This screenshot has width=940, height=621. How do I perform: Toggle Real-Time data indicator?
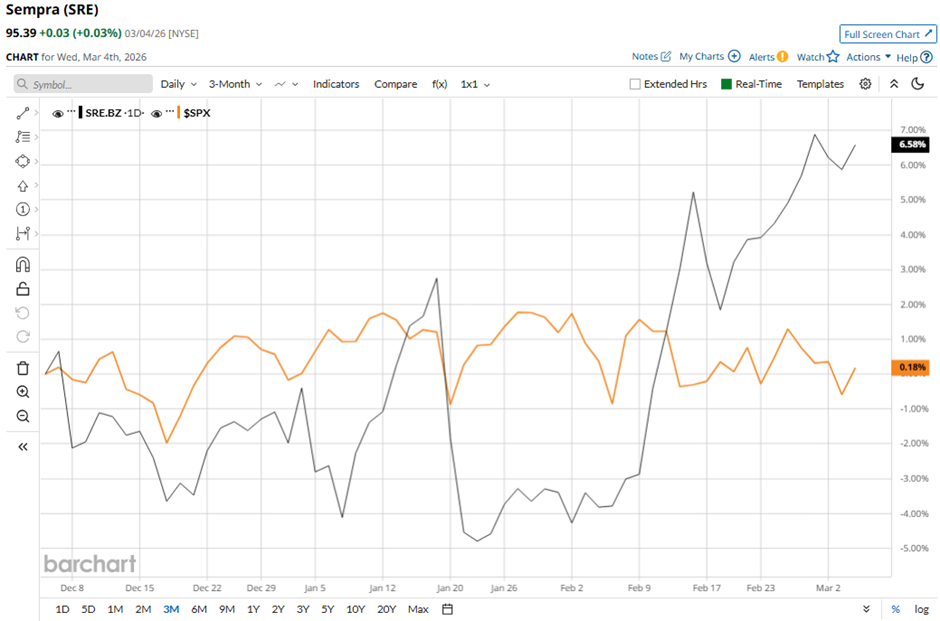click(726, 84)
